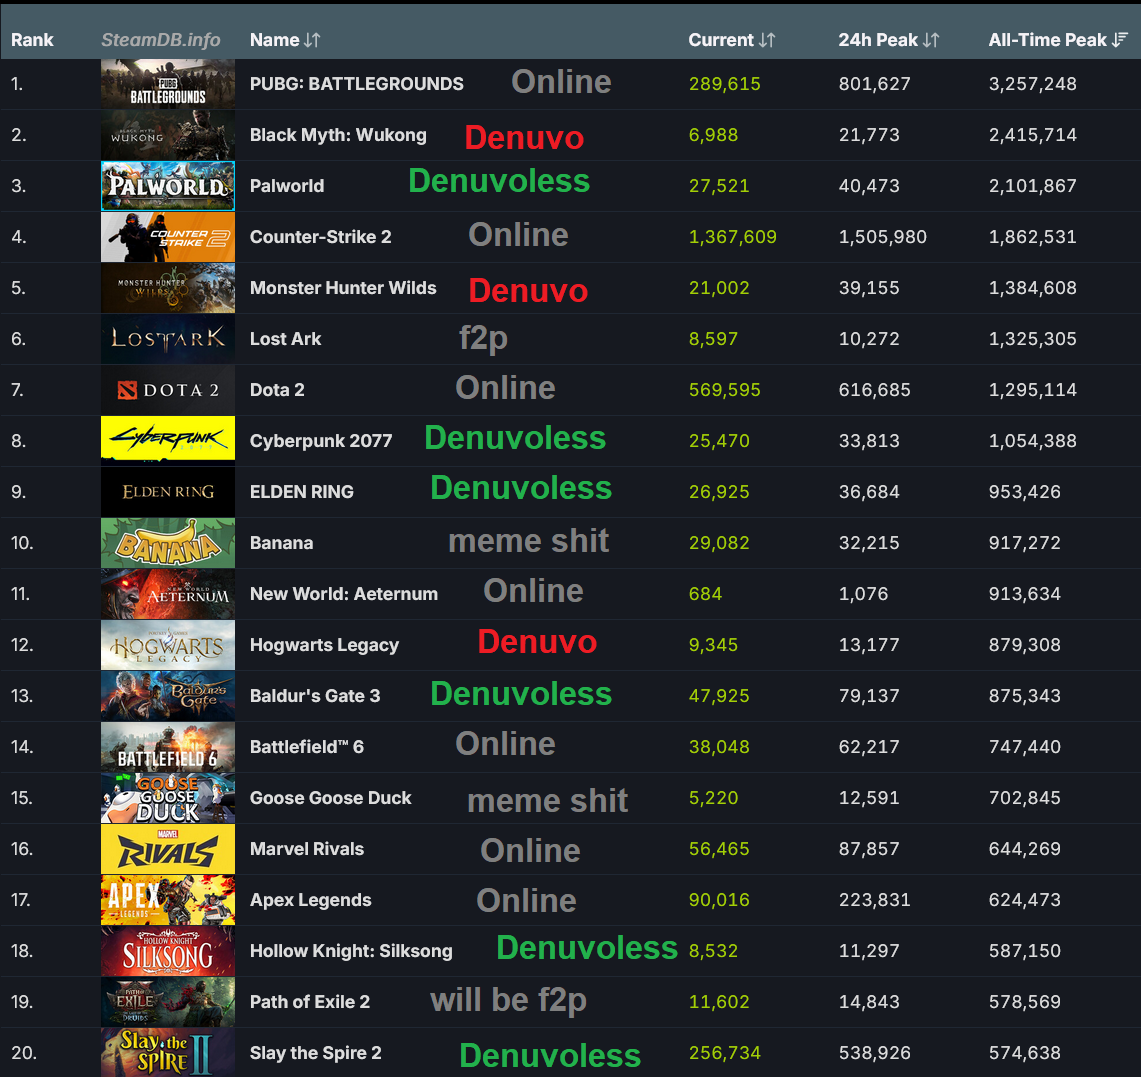Open Counter-Strike 2 name link
Image resolution: width=1141 pixels, height=1077 pixels.
click(321, 237)
